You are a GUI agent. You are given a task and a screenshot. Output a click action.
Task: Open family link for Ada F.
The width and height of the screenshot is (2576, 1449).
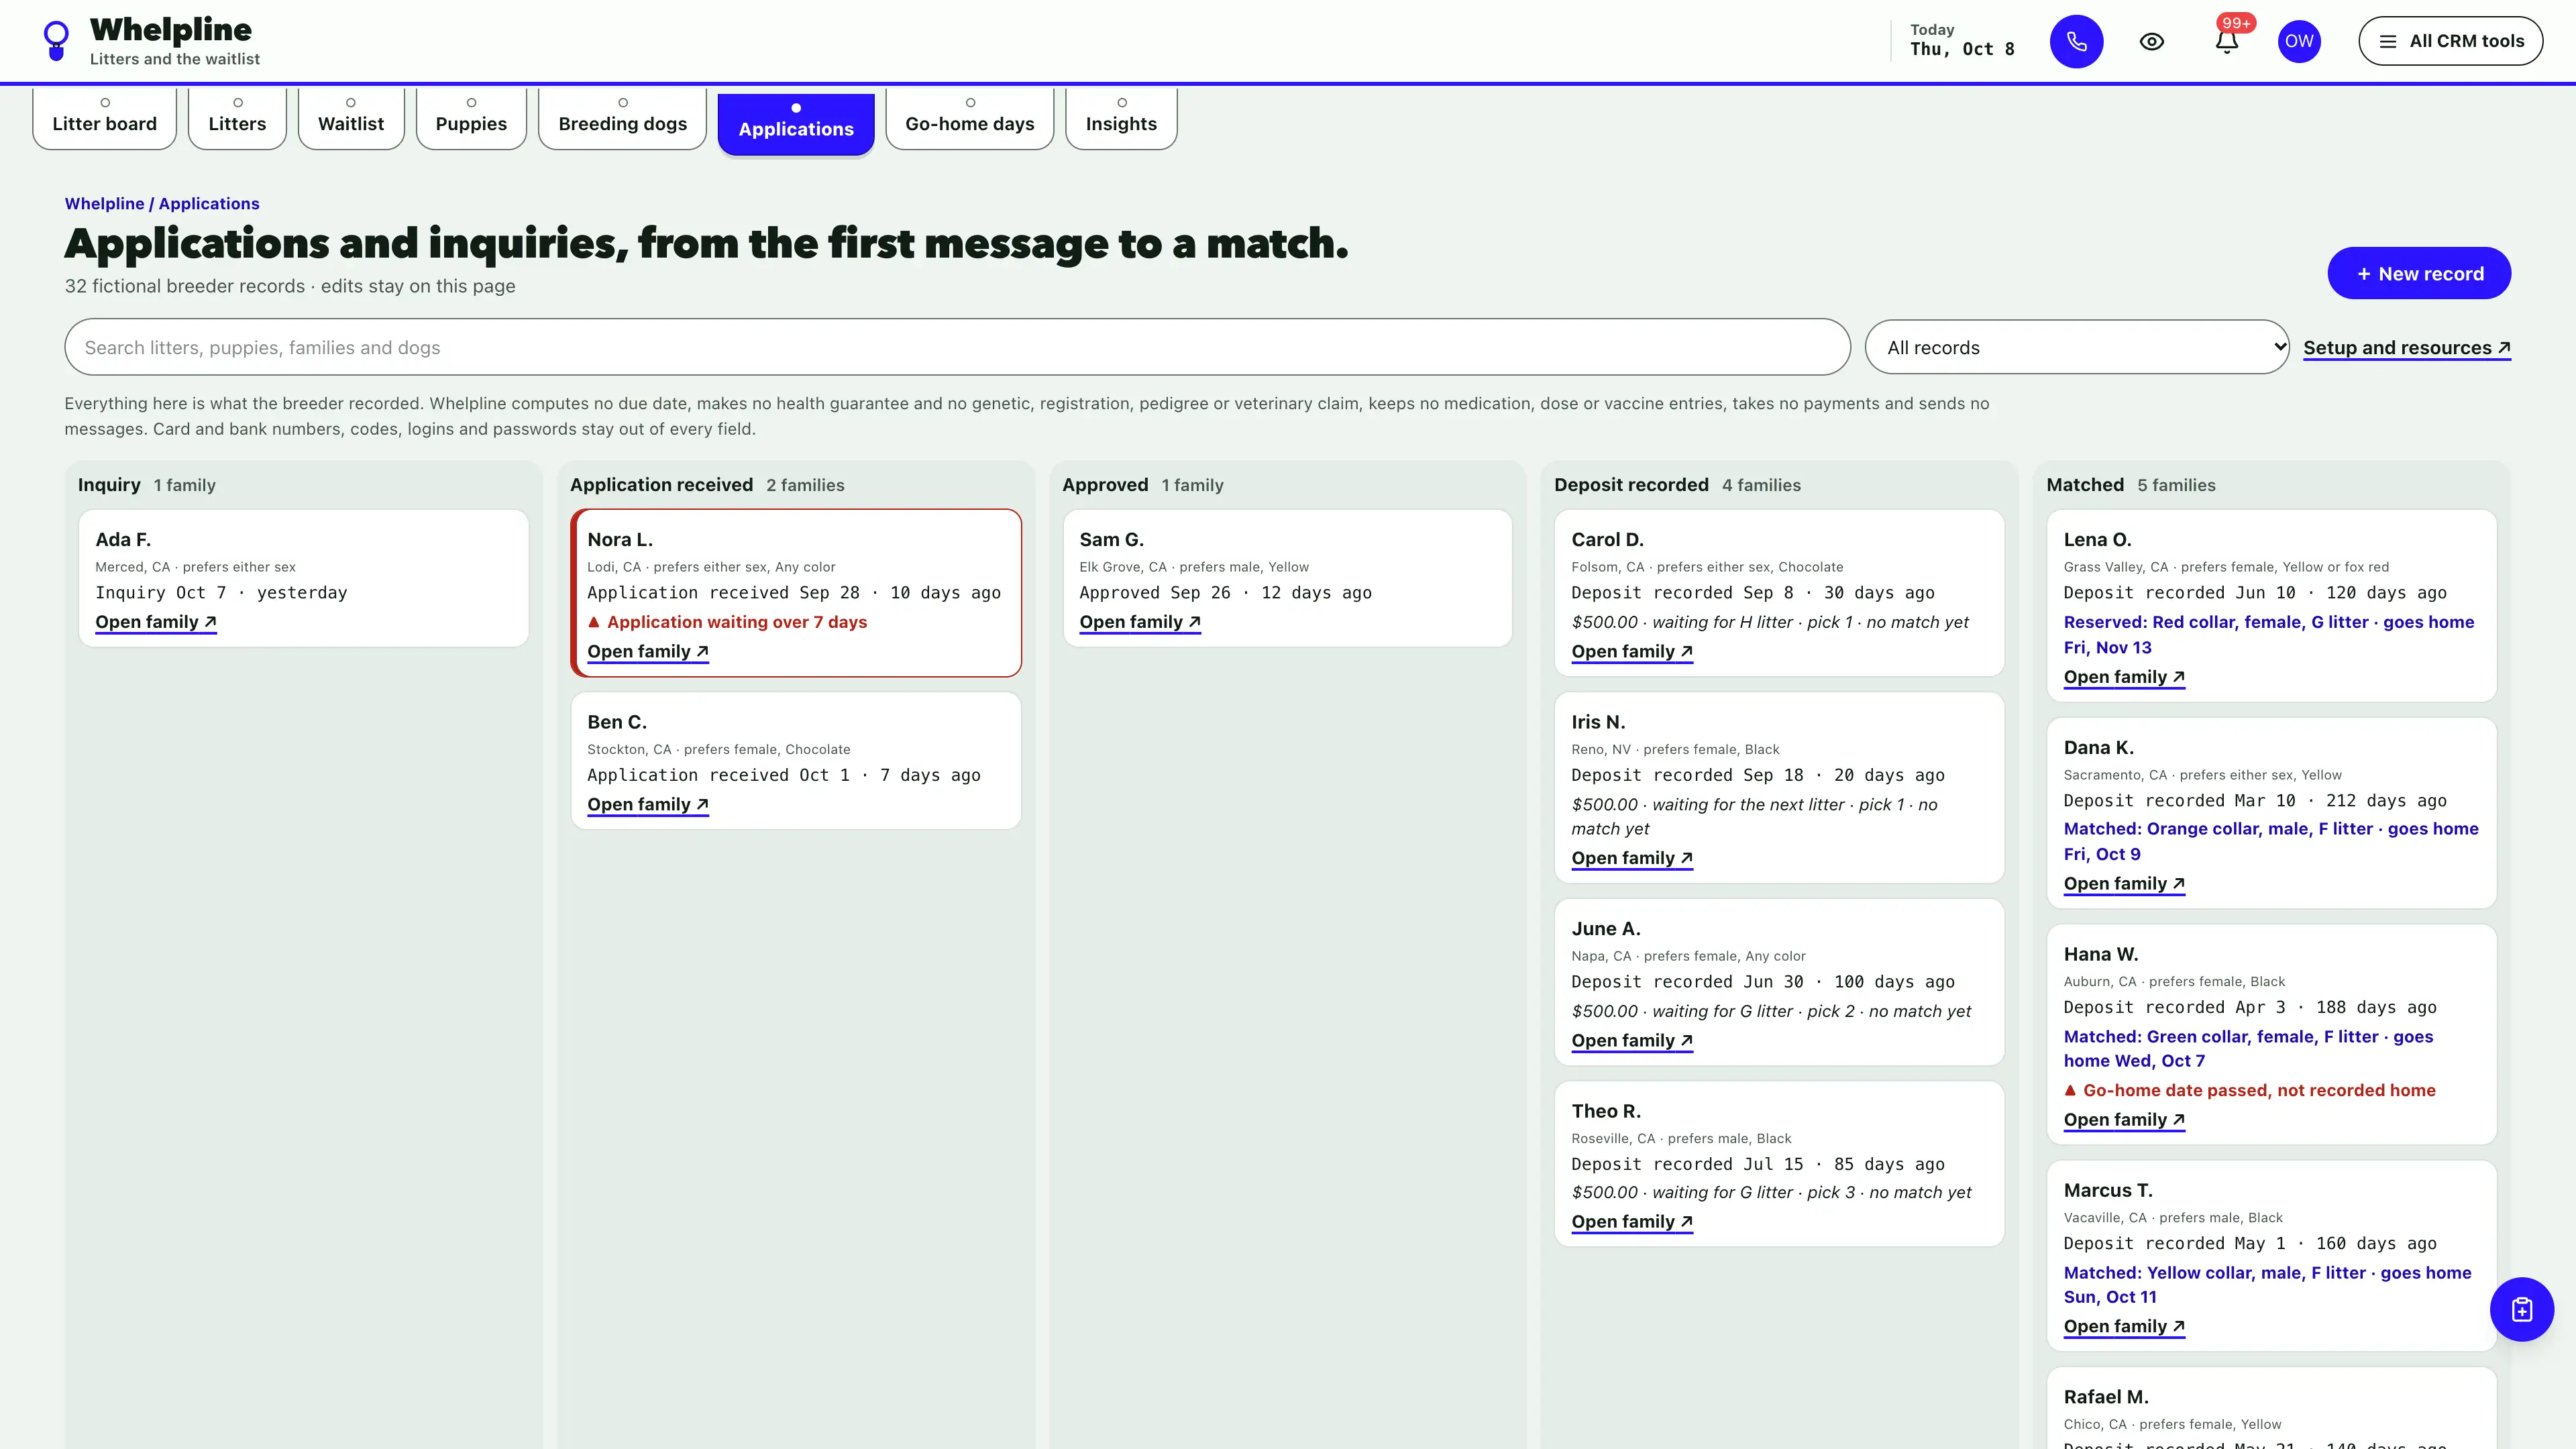pyautogui.click(x=156, y=622)
